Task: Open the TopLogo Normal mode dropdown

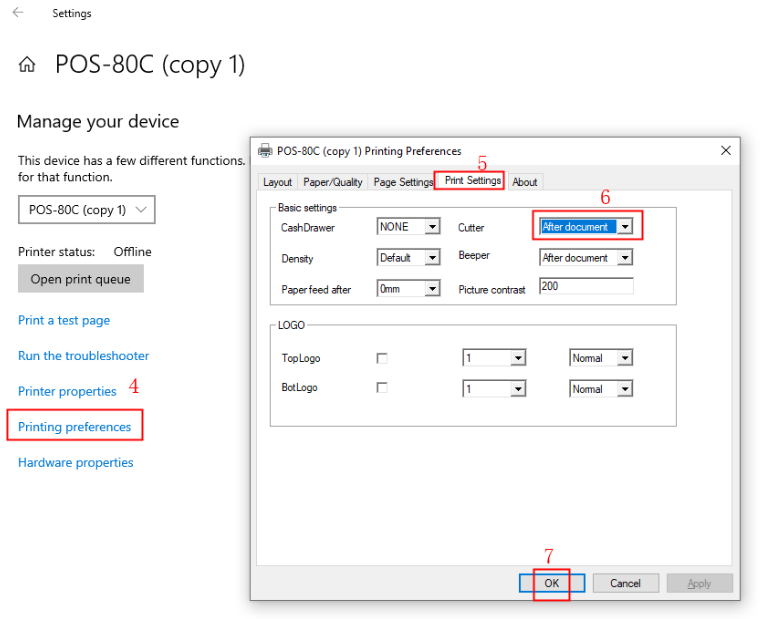Action: (601, 358)
